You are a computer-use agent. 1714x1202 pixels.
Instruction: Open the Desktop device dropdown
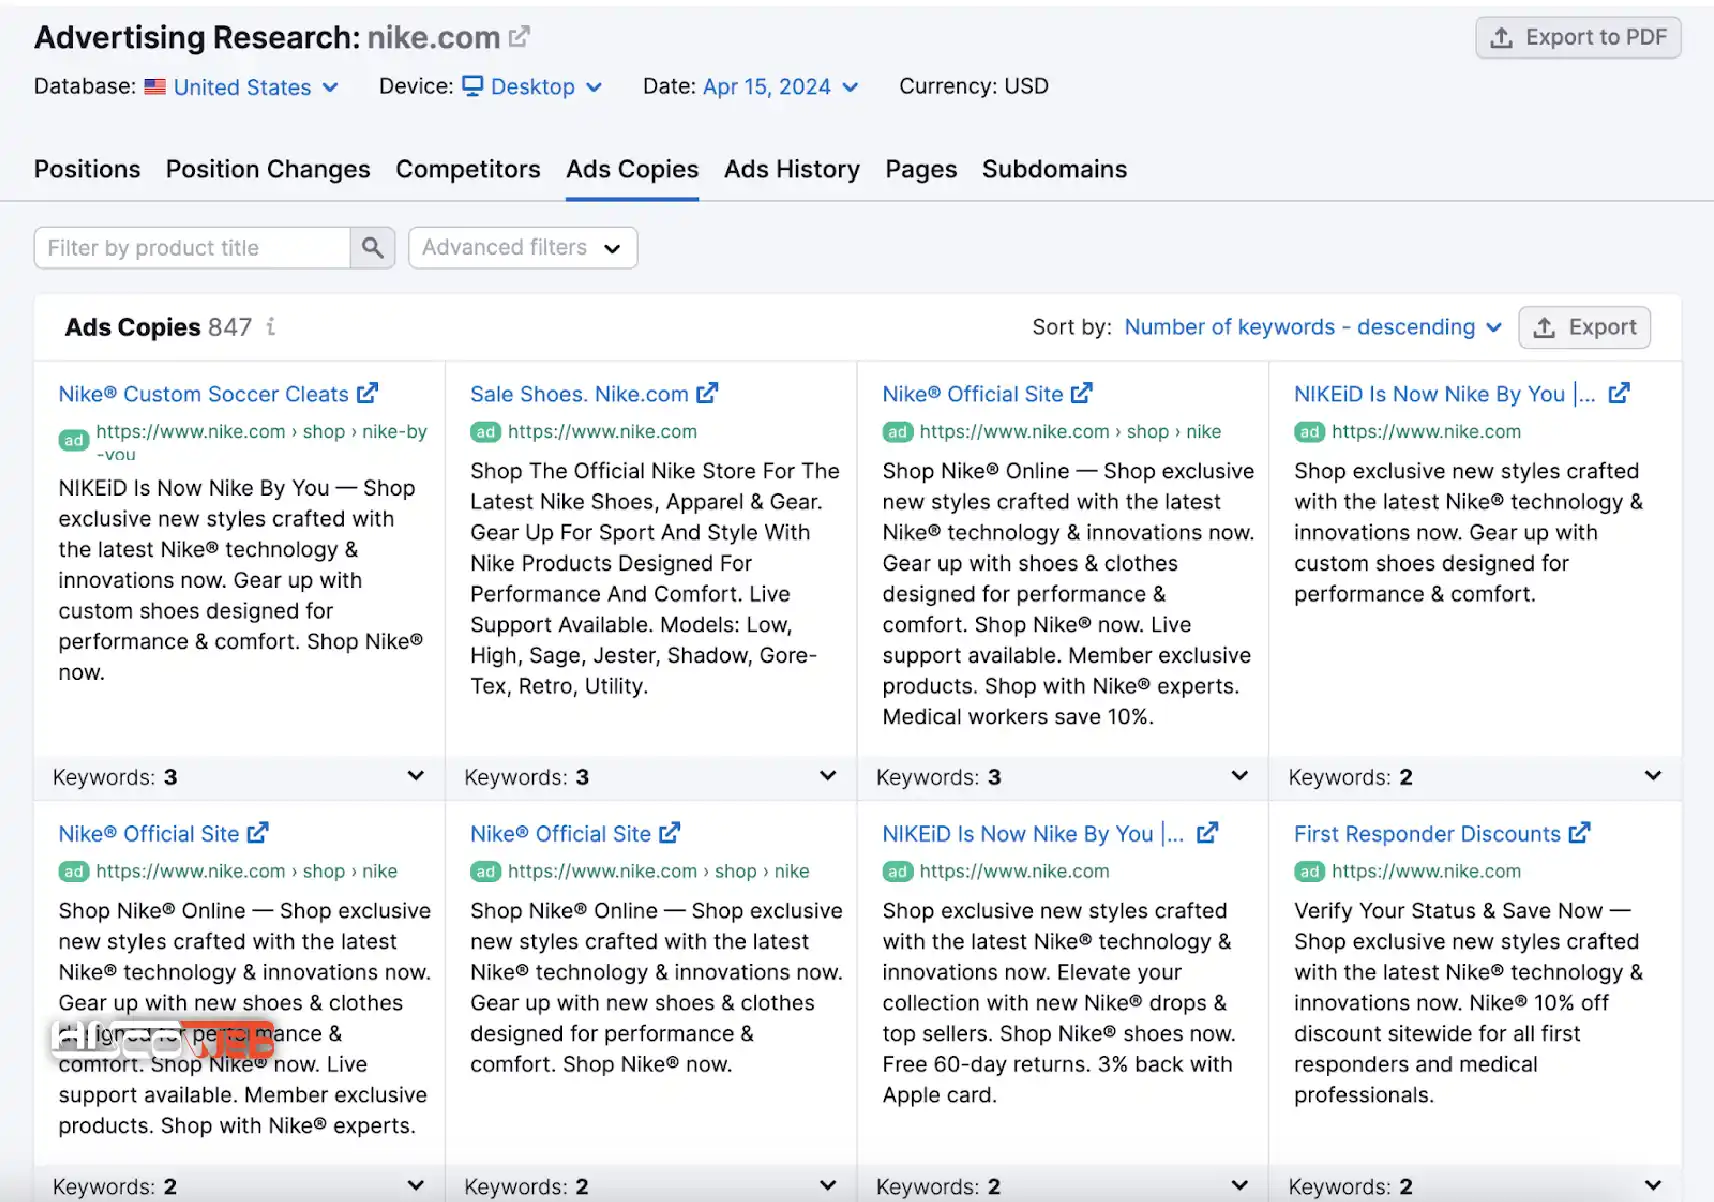[532, 87]
